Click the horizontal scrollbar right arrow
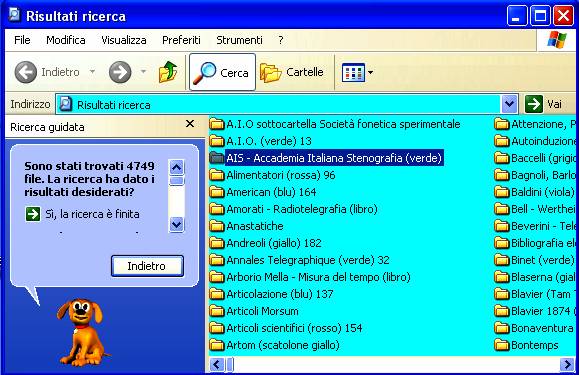579x375 pixels. [x=567, y=365]
